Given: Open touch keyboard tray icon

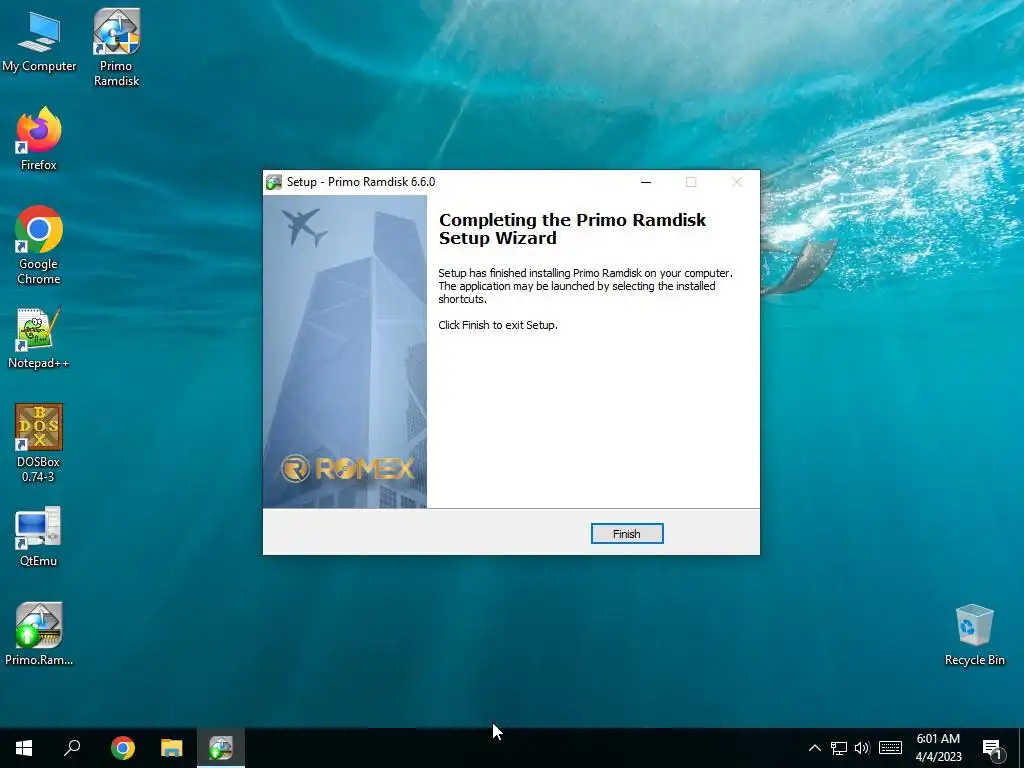Looking at the screenshot, I should point(890,748).
